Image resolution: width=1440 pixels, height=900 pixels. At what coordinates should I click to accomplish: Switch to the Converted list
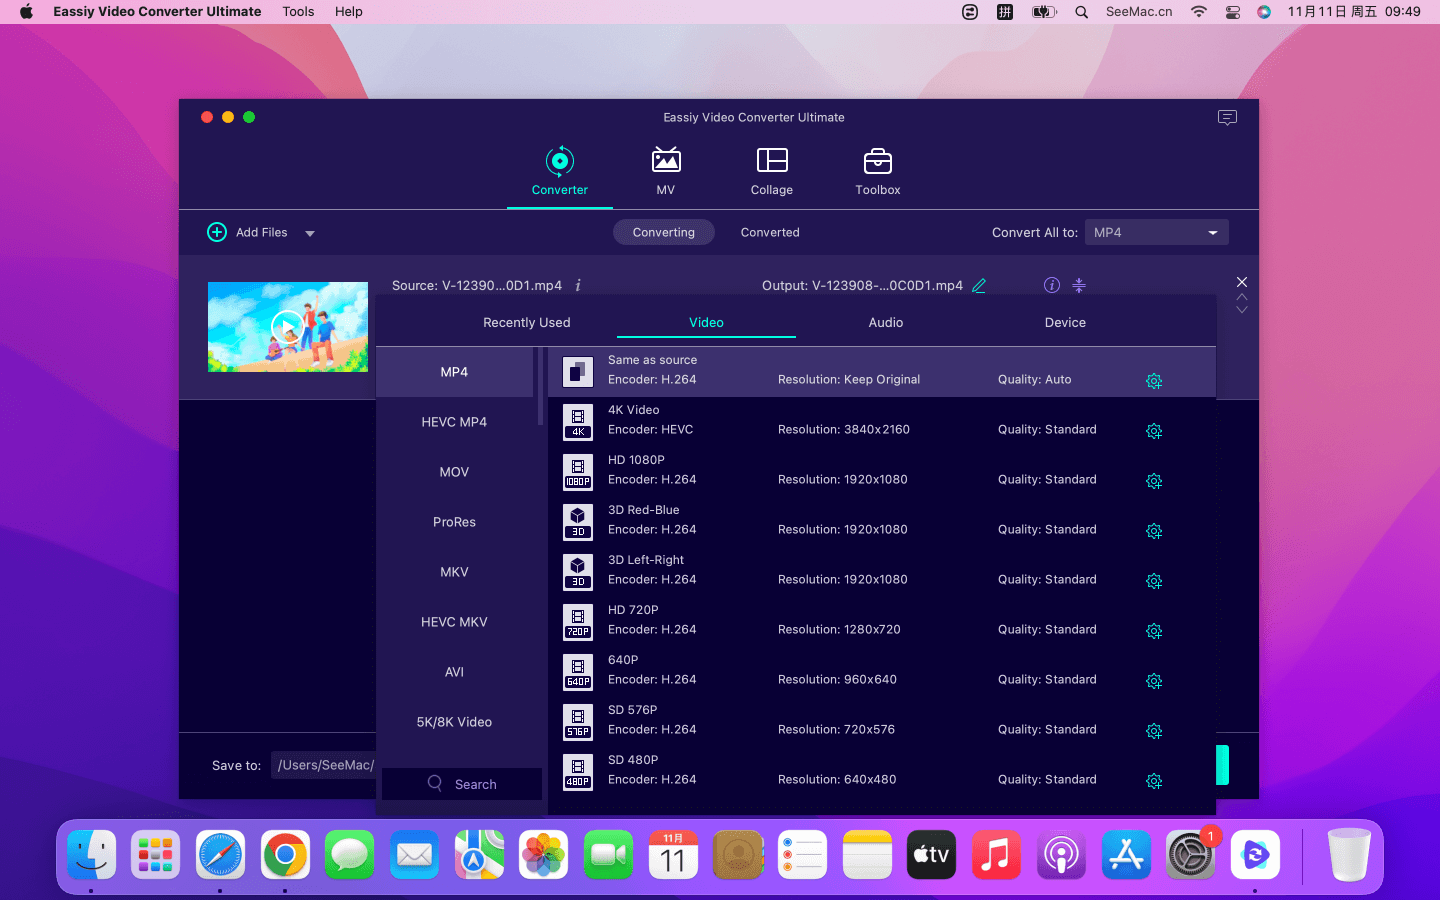coord(769,232)
